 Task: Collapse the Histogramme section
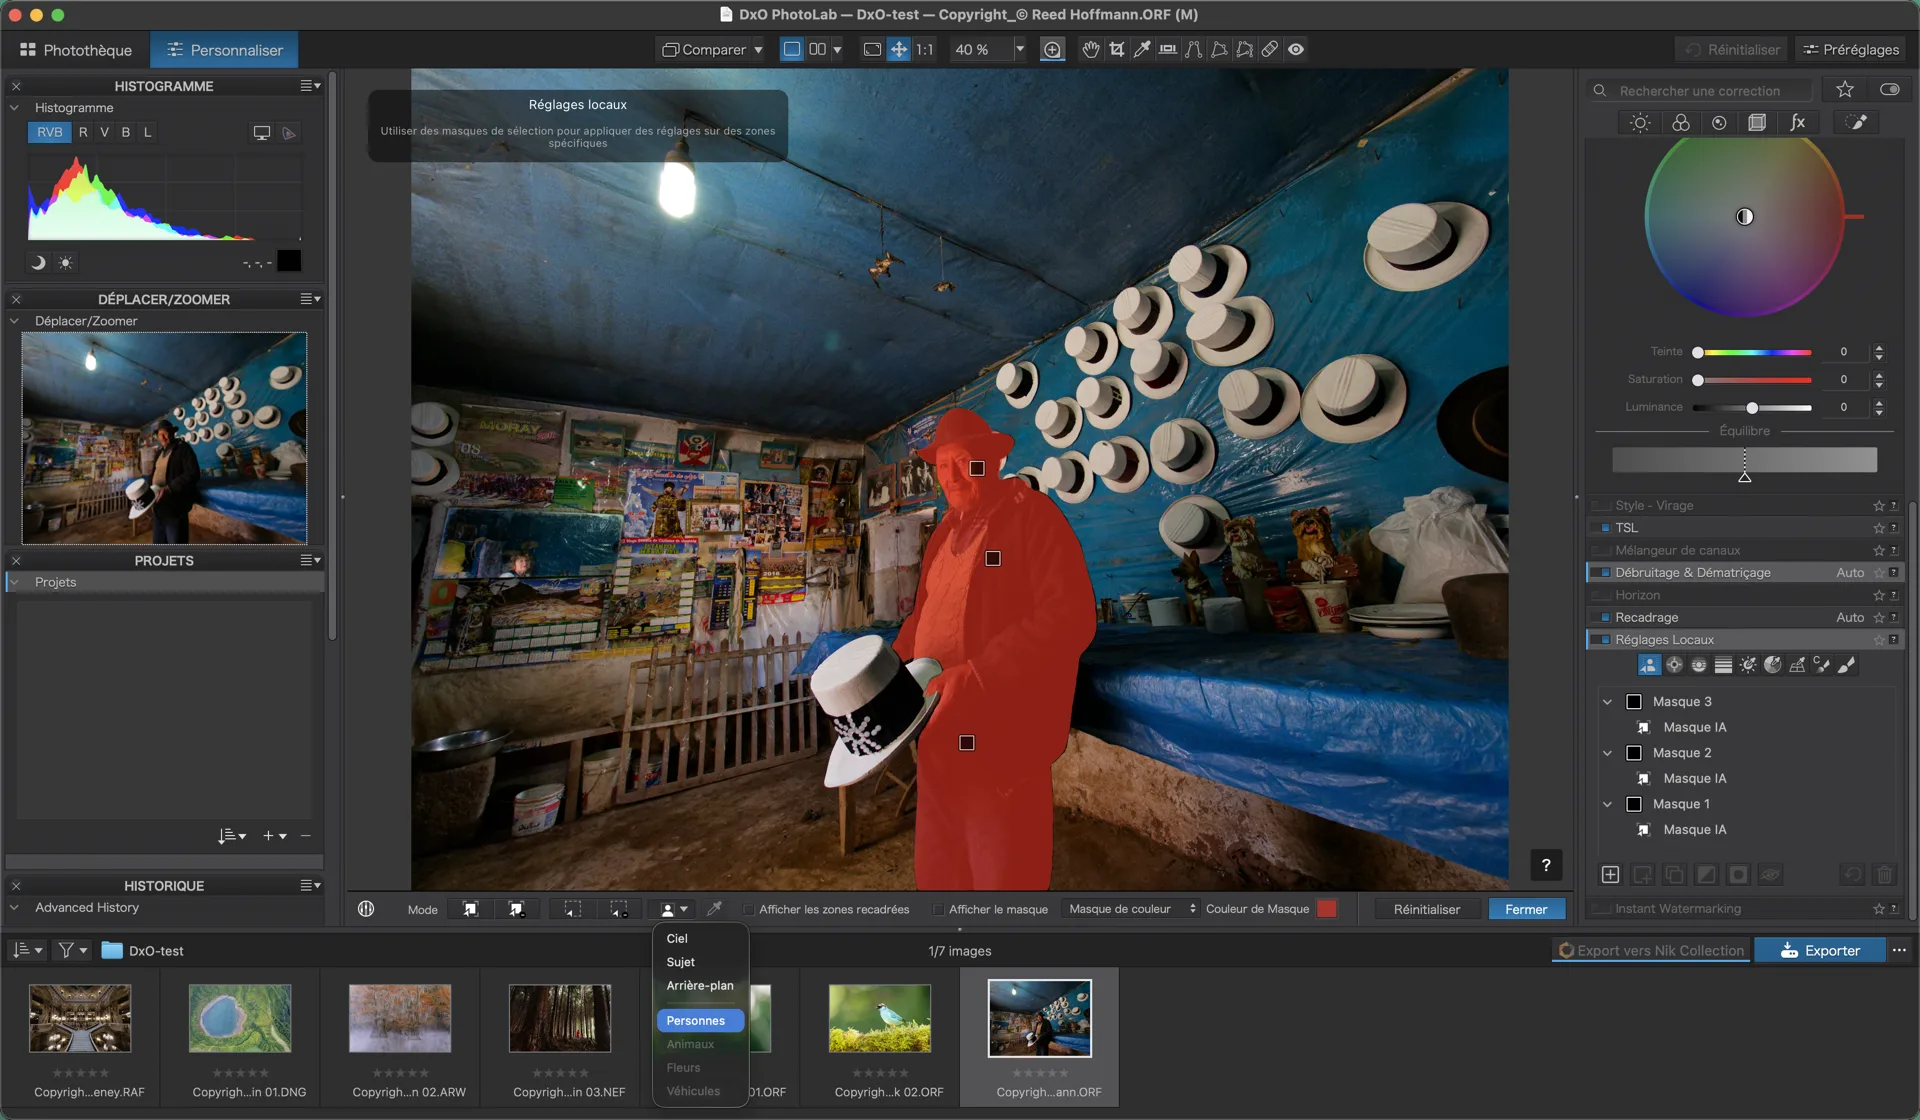[x=14, y=108]
